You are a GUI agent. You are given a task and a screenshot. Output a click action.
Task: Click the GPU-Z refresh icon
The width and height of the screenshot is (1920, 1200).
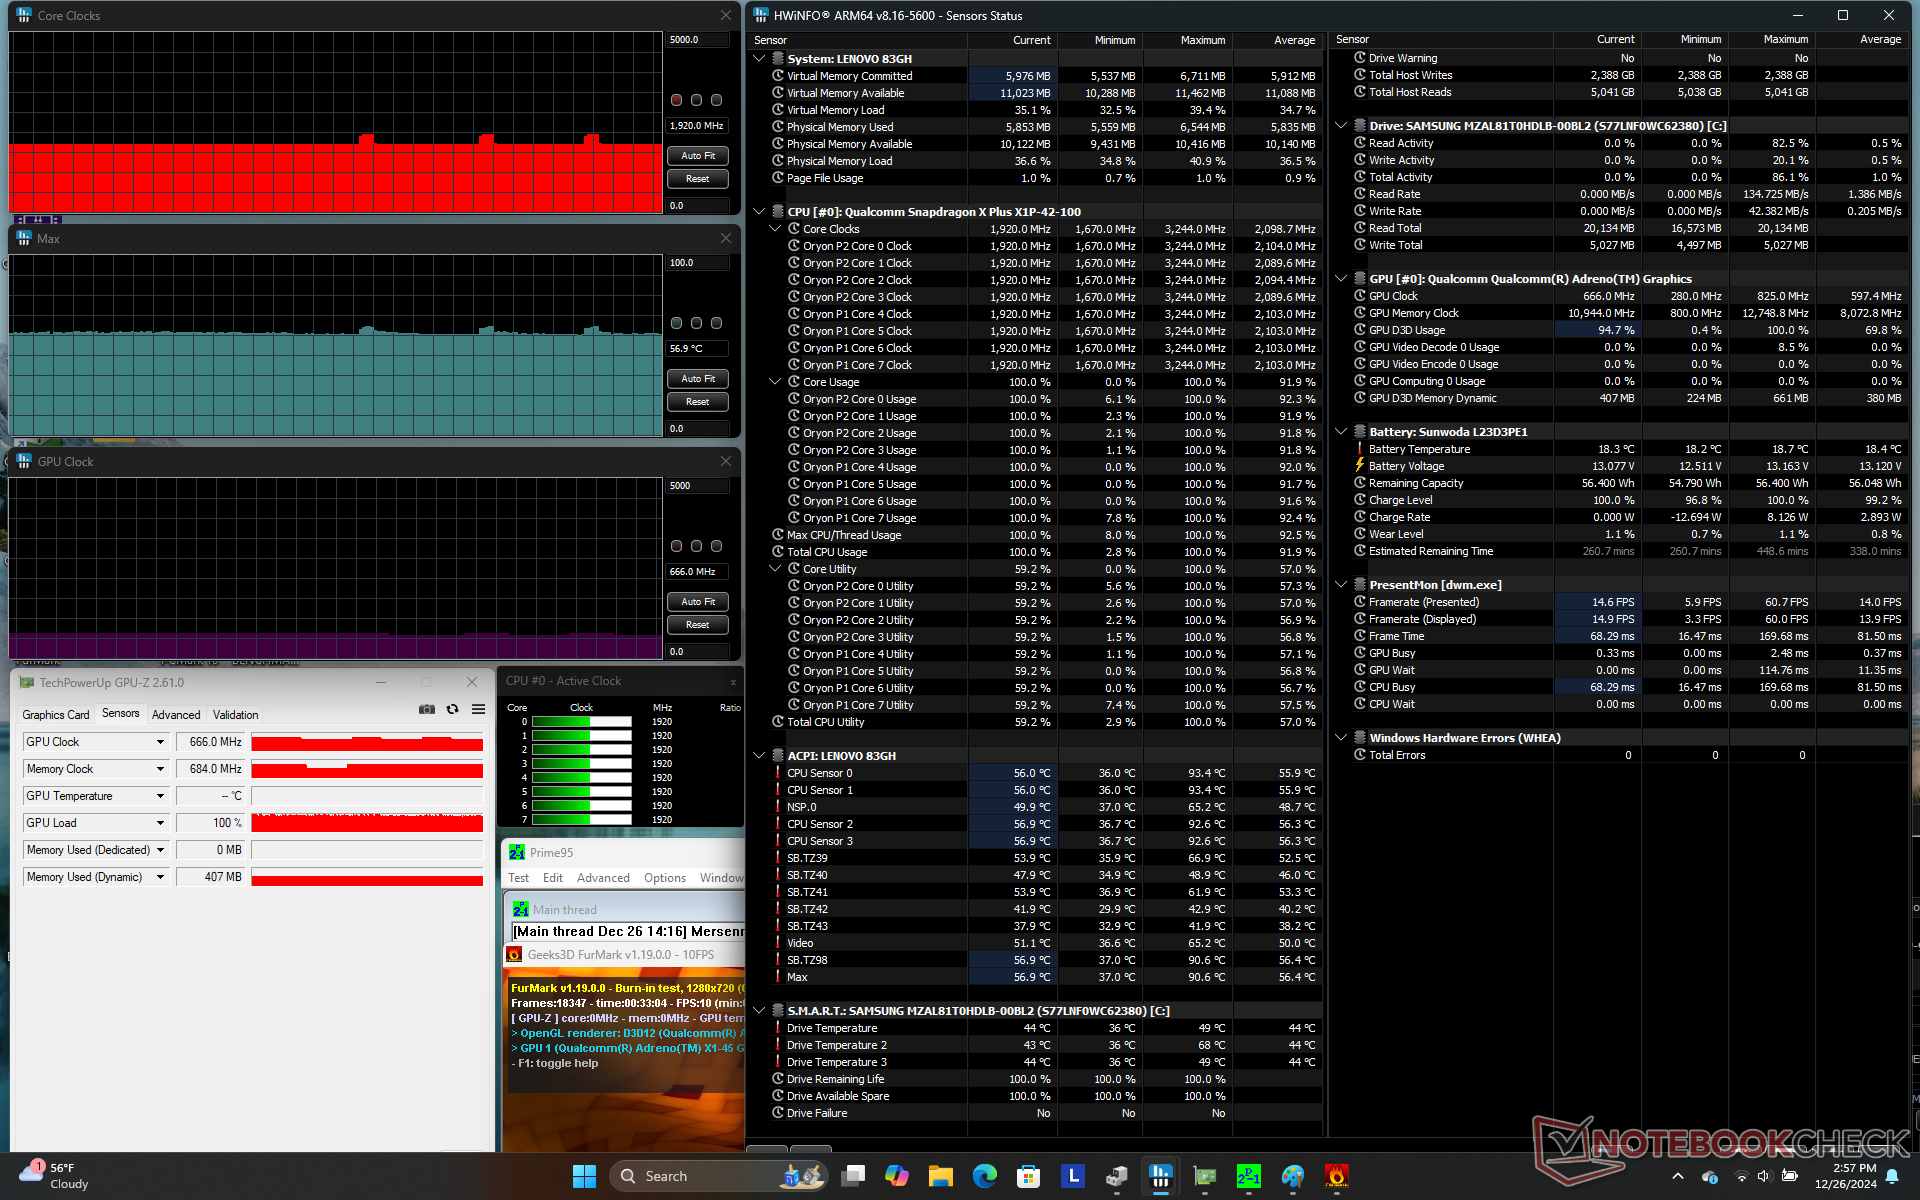click(x=453, y=709)
